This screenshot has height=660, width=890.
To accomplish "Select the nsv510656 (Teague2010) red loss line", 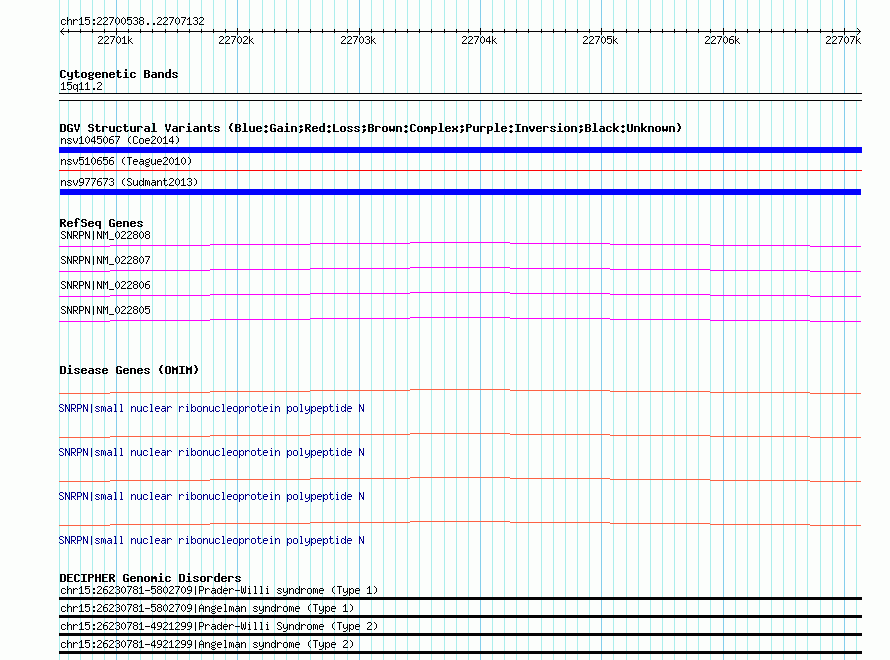I will click(x=460, y=170).
